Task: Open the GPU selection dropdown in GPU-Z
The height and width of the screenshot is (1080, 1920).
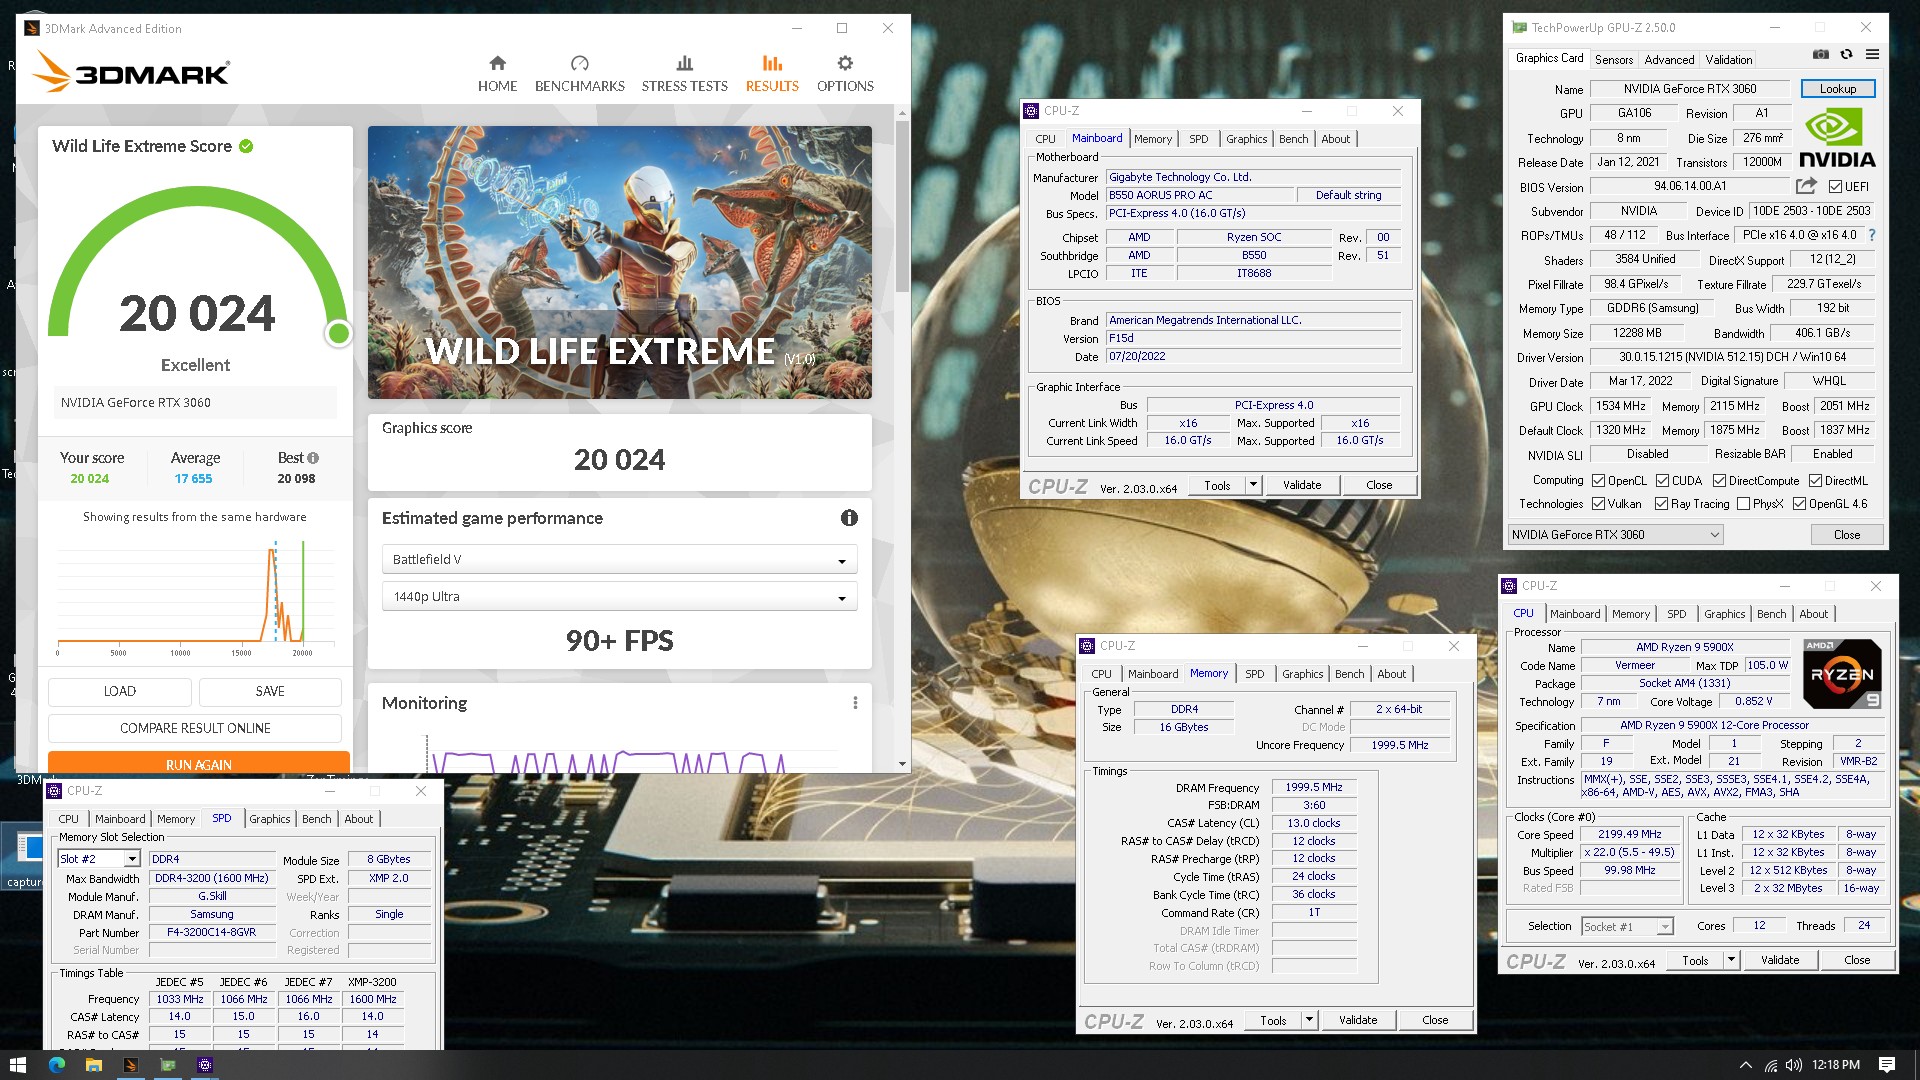Action: [1615, 535]
